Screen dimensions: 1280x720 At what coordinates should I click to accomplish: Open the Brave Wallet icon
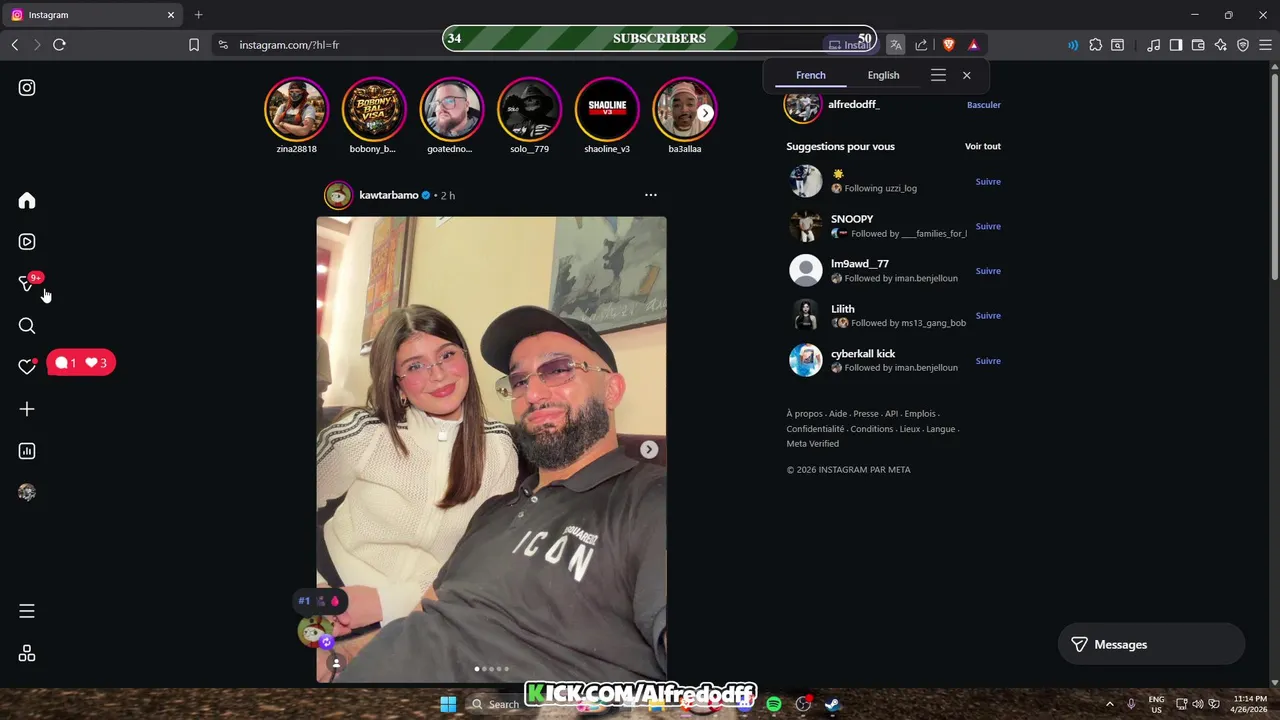1198,45
